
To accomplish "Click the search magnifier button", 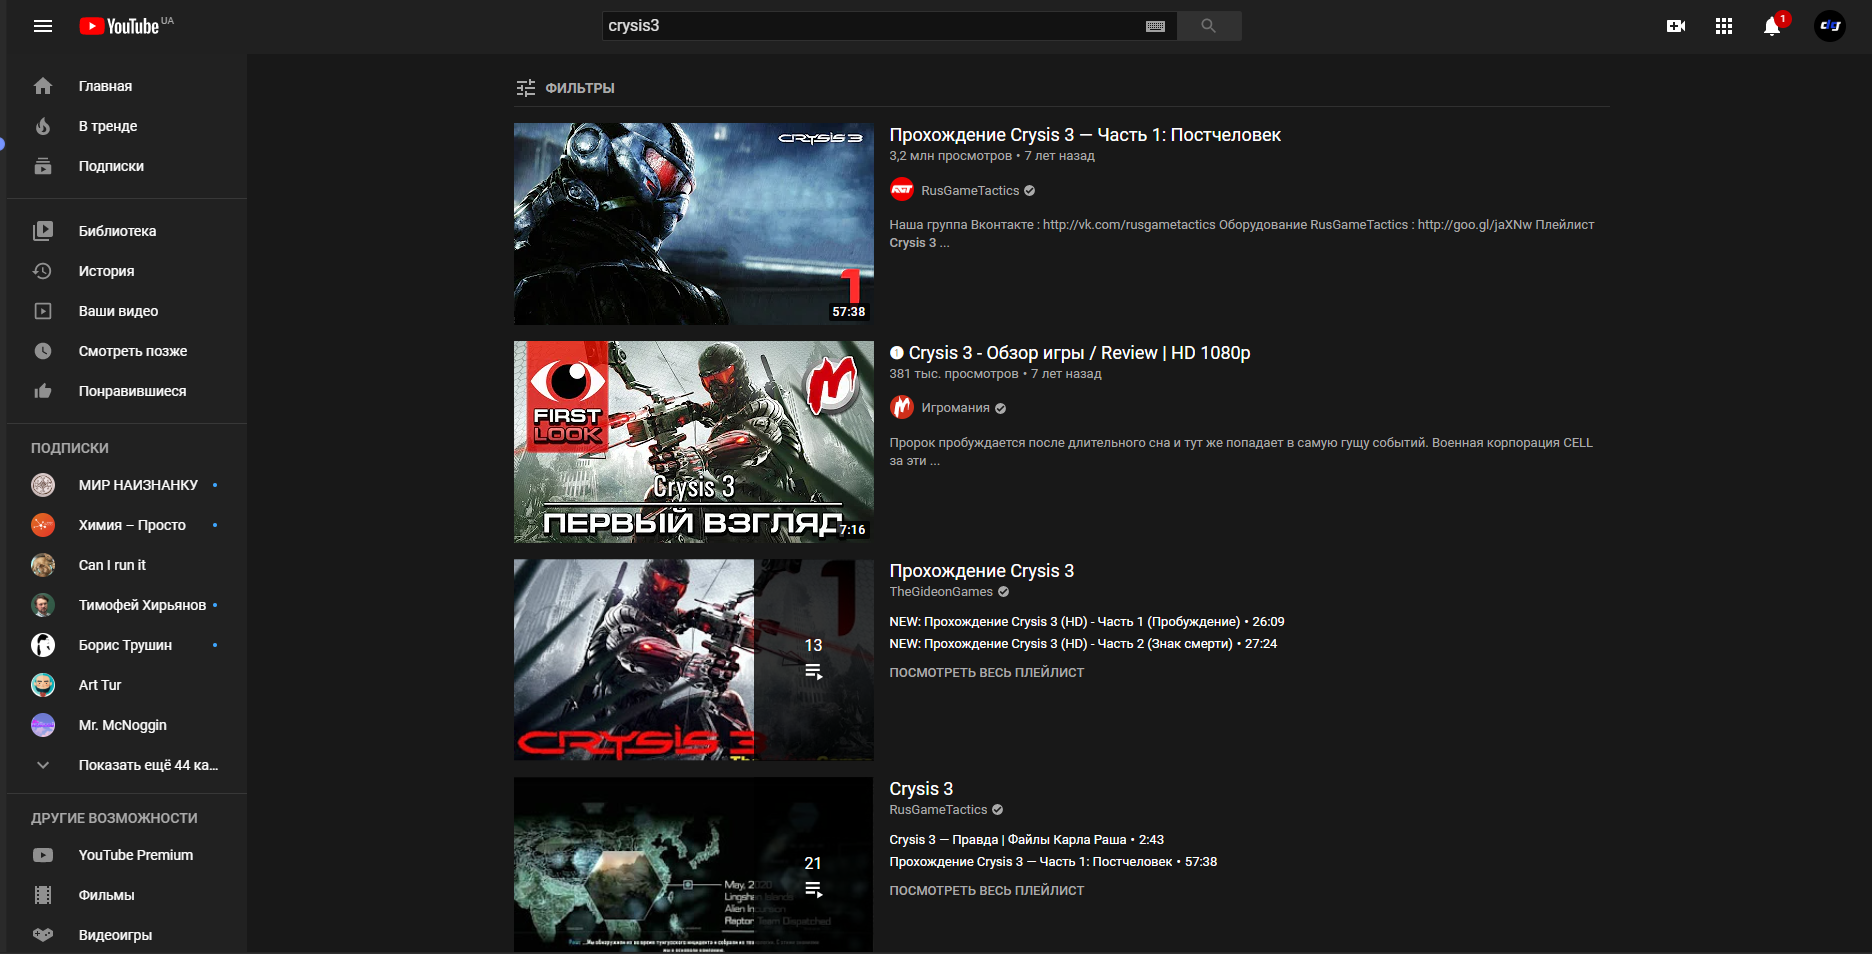I will (x=1209, y=26).
